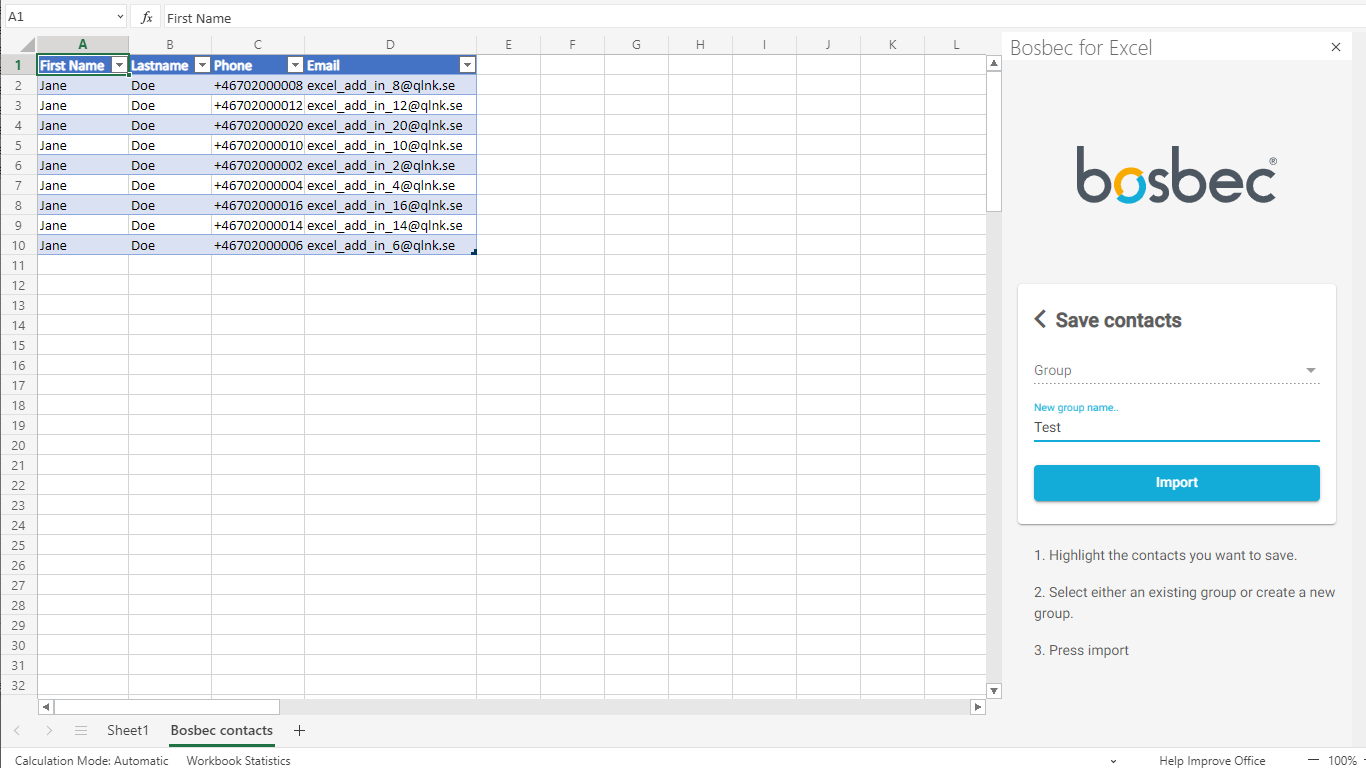Open the Lastname column filter dropdown
This screenshot has height=768, width=1366.
202,65
